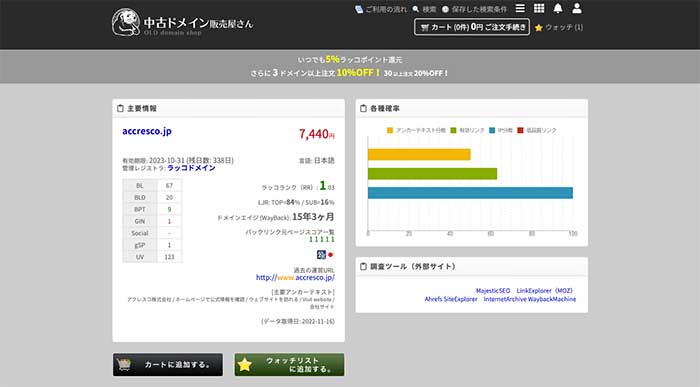This screenshot has height=387, width=700.
Task: Click the Social row label
Action: point(140,233)
